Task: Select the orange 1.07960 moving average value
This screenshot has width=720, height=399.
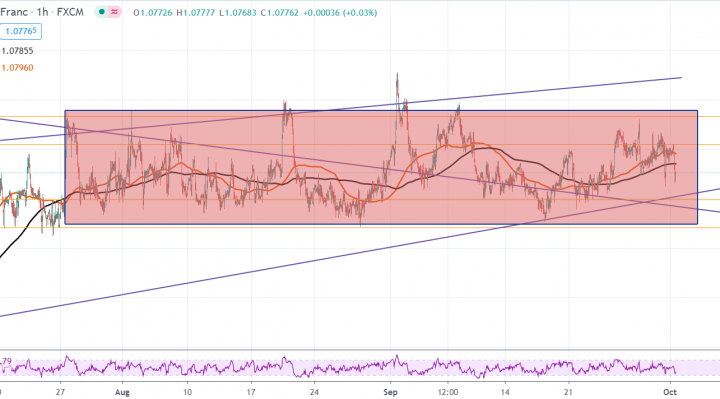Action: point(17,67)
